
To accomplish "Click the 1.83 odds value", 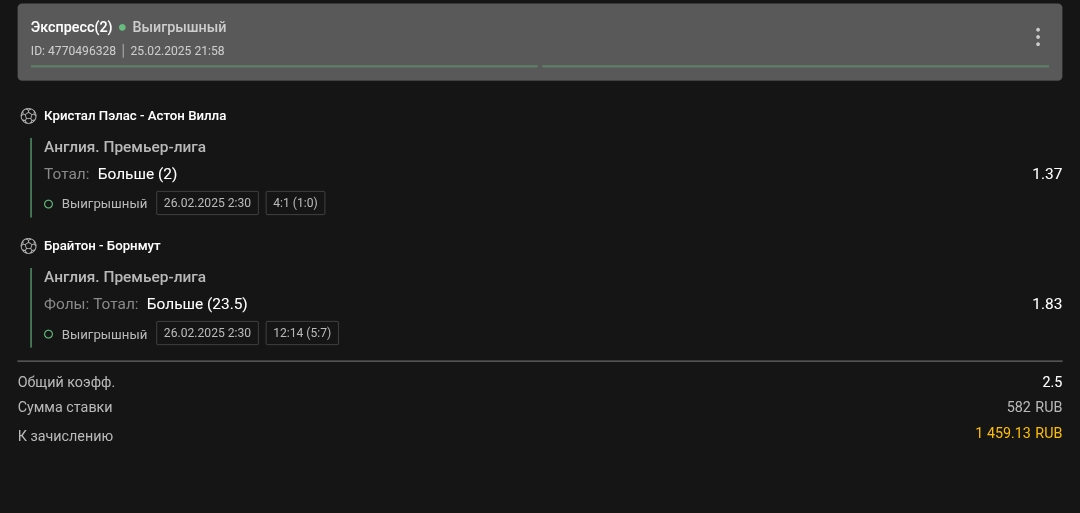I will (1046, 304).
